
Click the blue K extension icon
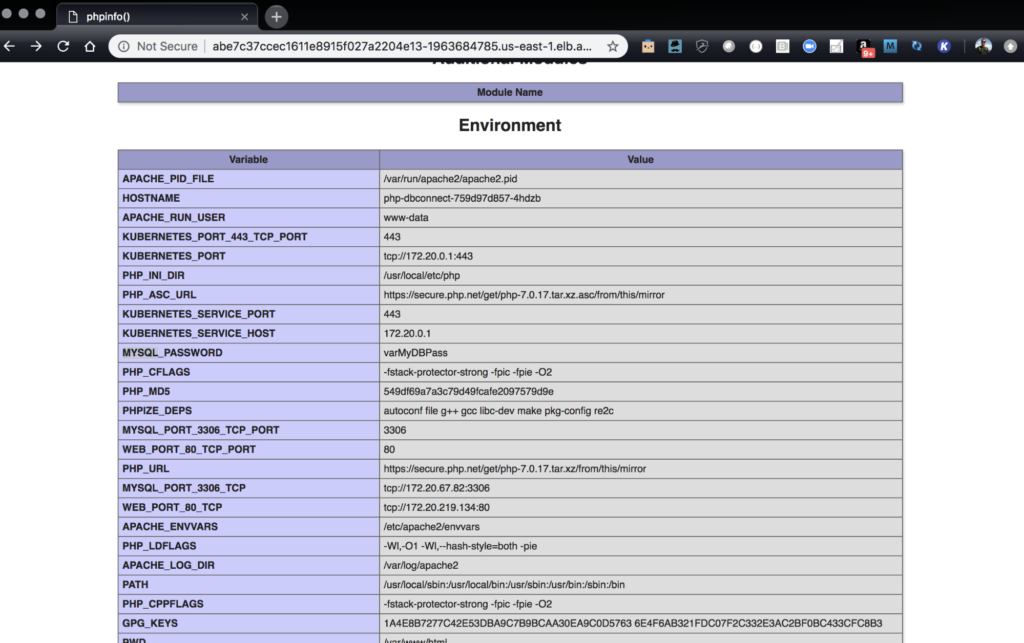[944, 46]
